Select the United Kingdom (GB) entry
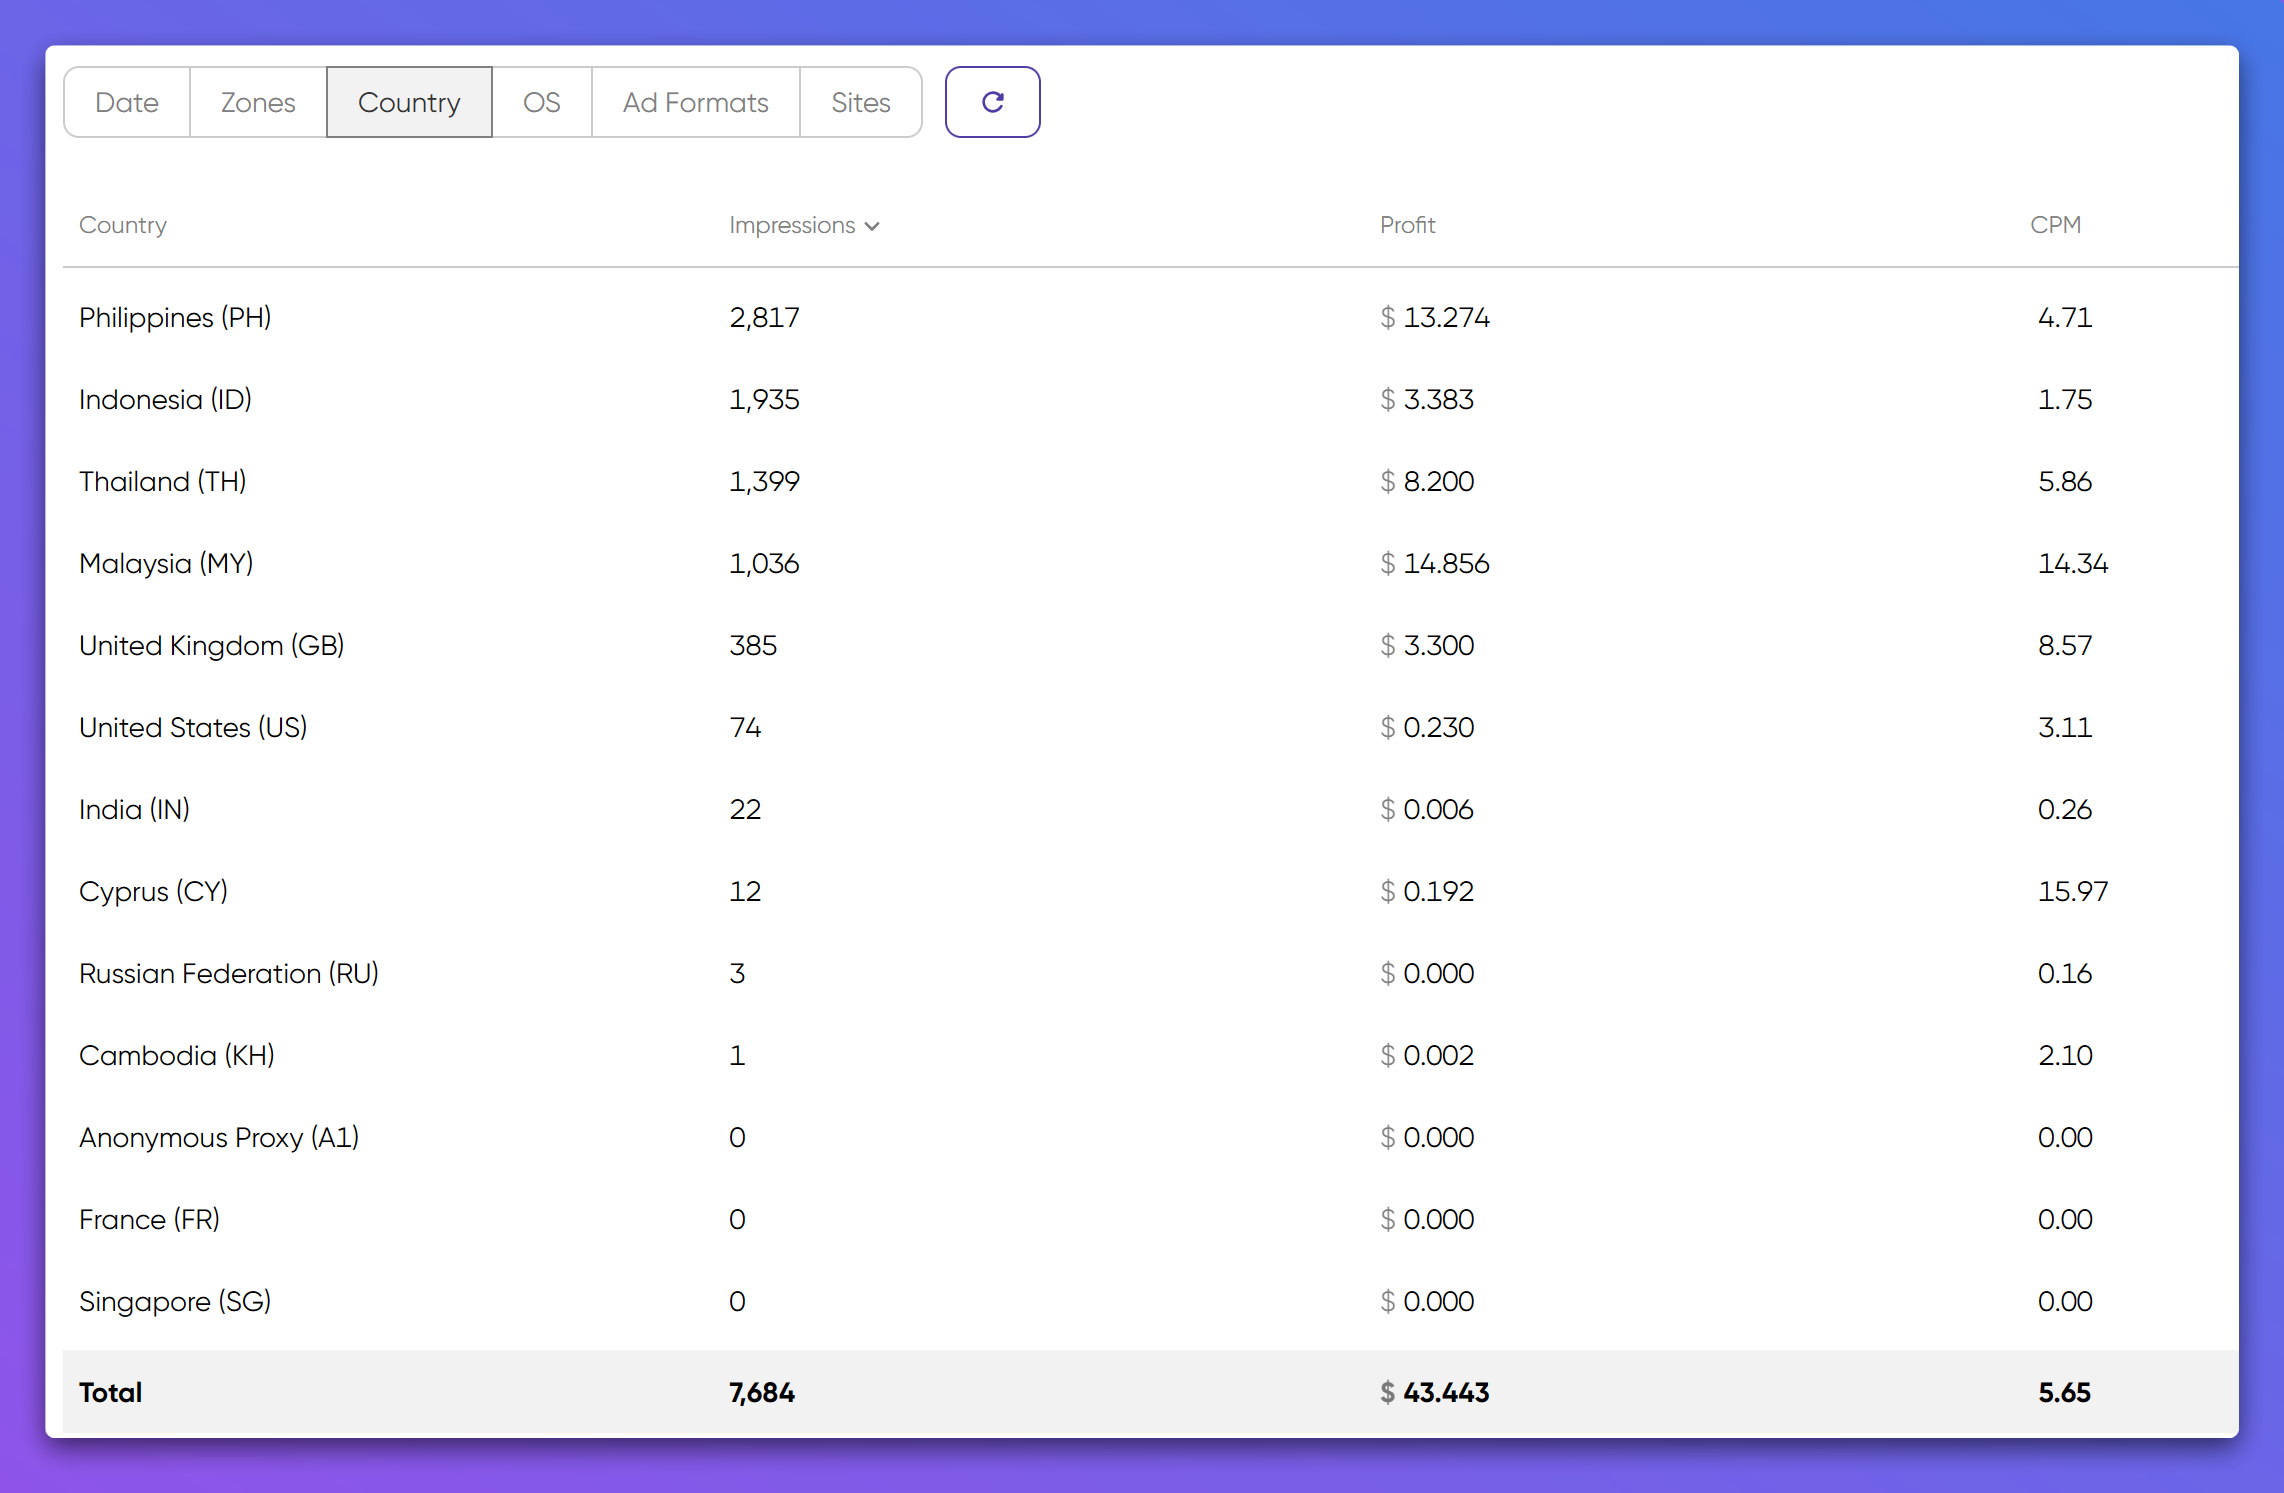Viewport: 2284px width, 1493px height. point(211,645)
